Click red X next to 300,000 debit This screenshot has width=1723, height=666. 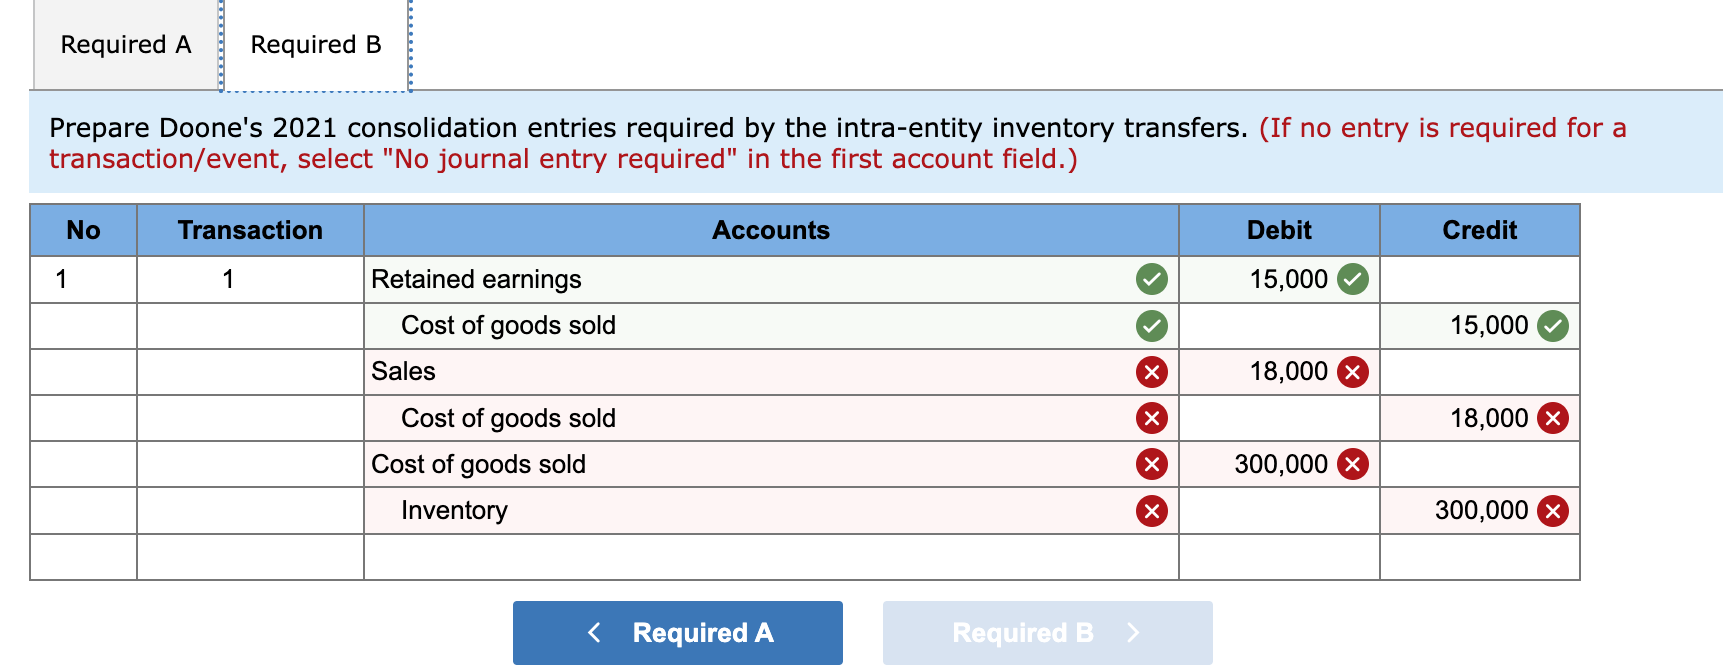tap(1352, 464)
